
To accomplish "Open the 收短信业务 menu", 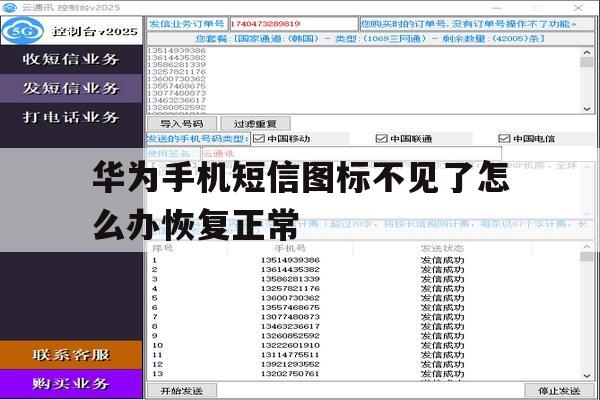I will coord(71,59).
